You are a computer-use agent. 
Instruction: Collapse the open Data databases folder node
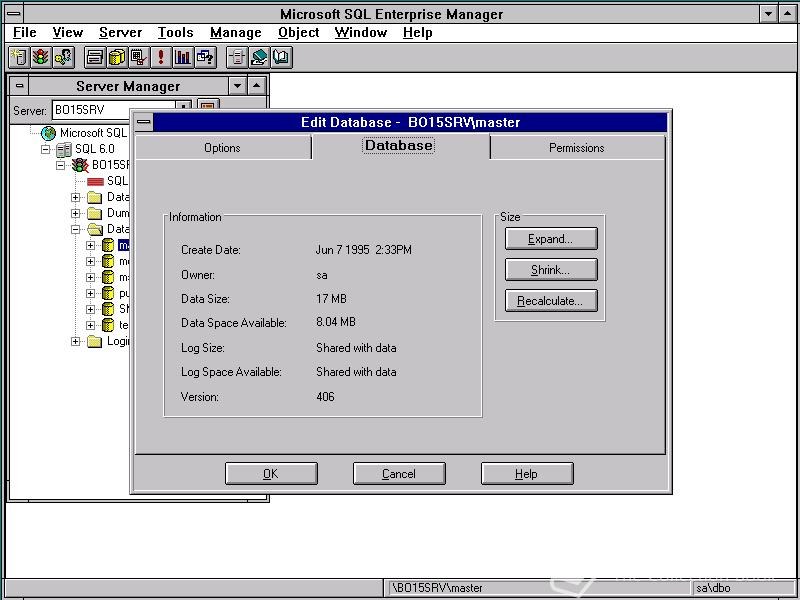(x=76, y=230)
